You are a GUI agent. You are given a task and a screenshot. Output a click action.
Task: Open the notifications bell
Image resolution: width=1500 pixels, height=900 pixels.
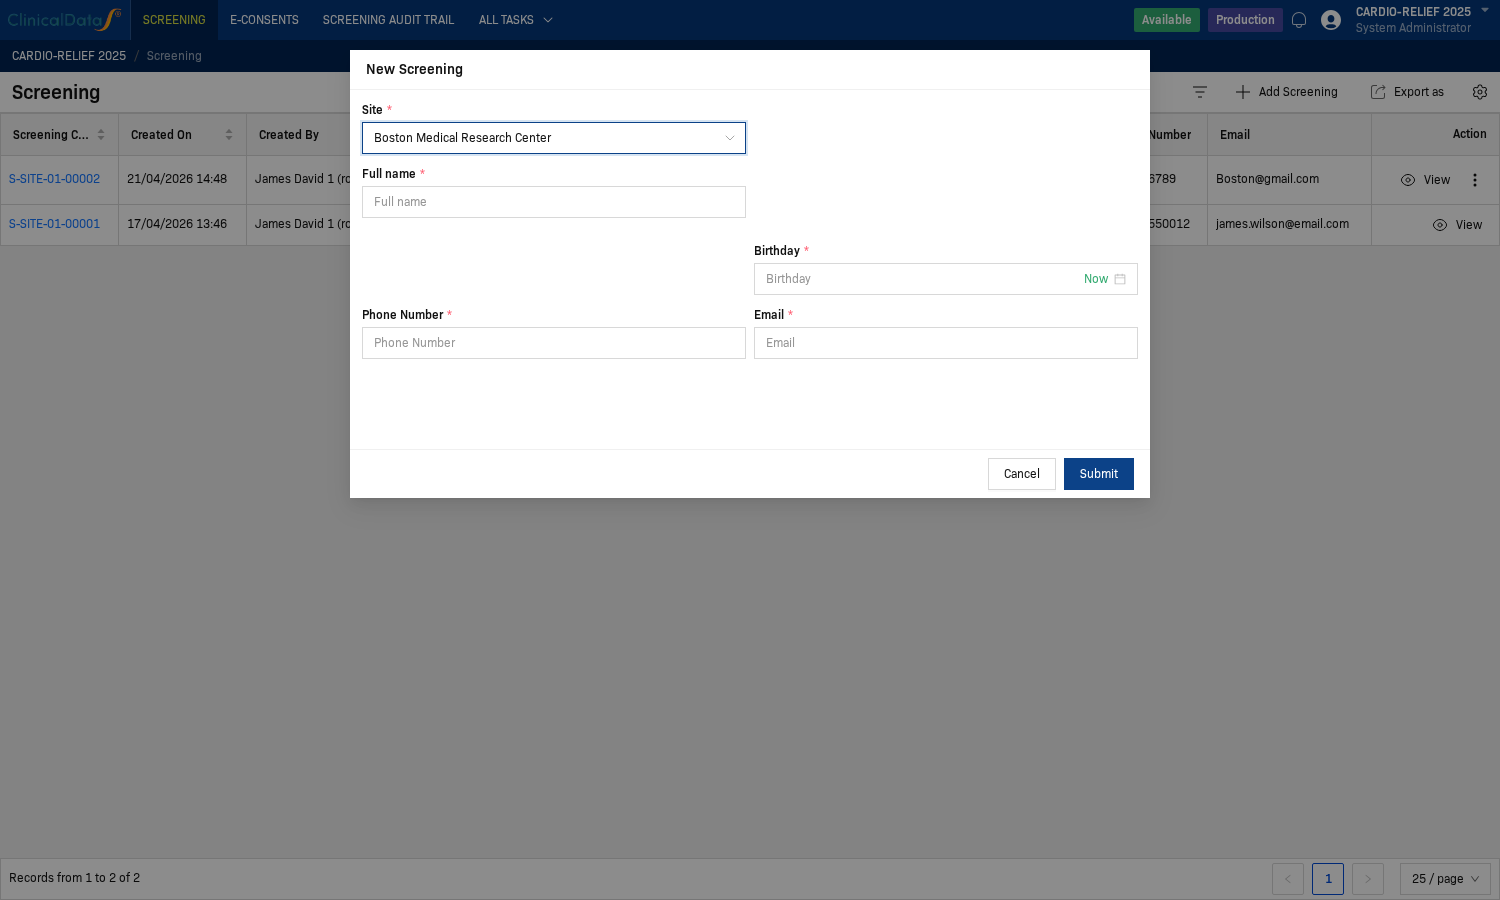pos(1299,20)
